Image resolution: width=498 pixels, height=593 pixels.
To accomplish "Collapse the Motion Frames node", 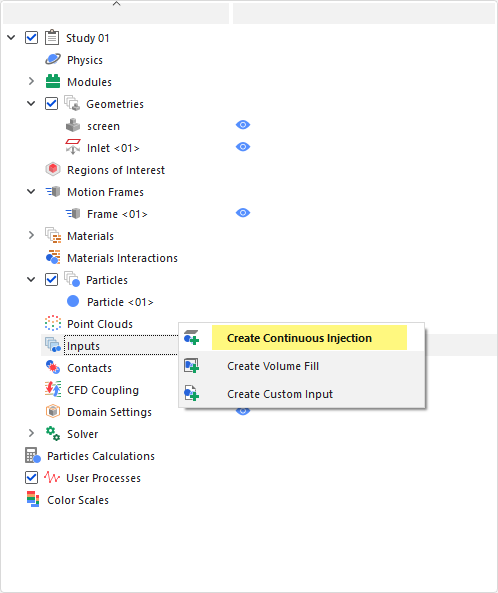I will tap(31, 191).
